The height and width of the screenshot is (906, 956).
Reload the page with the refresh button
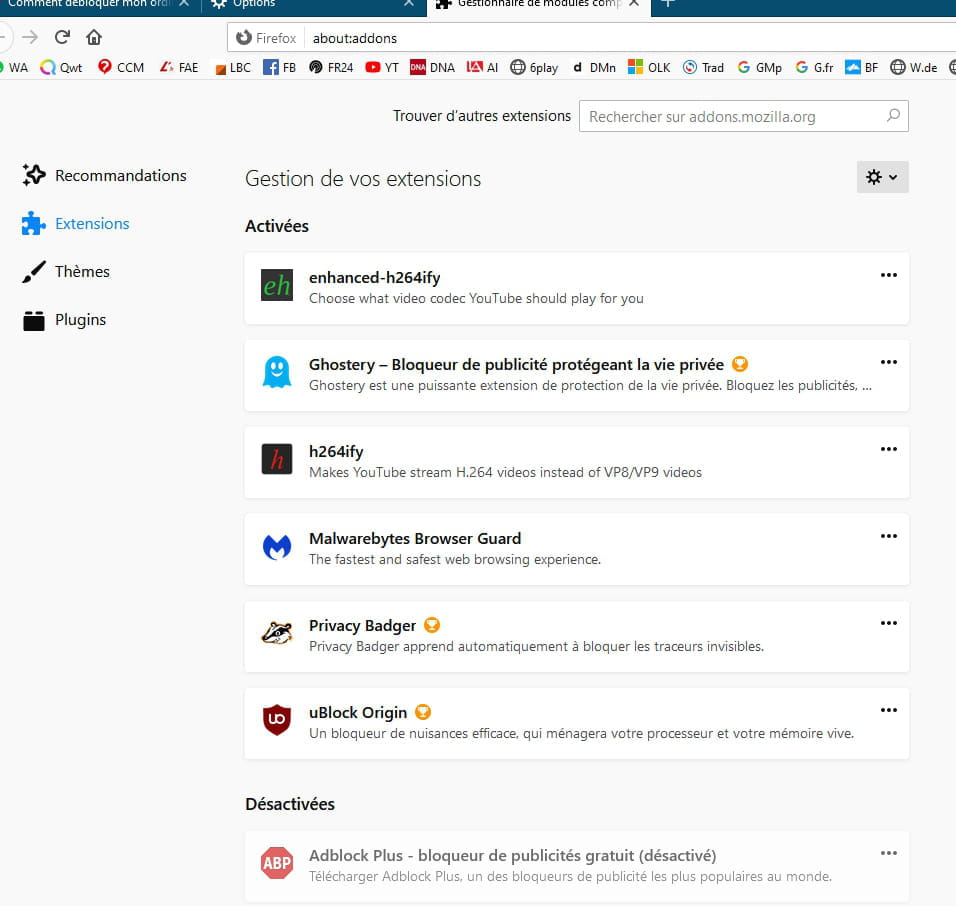click(x=62, y=37)
